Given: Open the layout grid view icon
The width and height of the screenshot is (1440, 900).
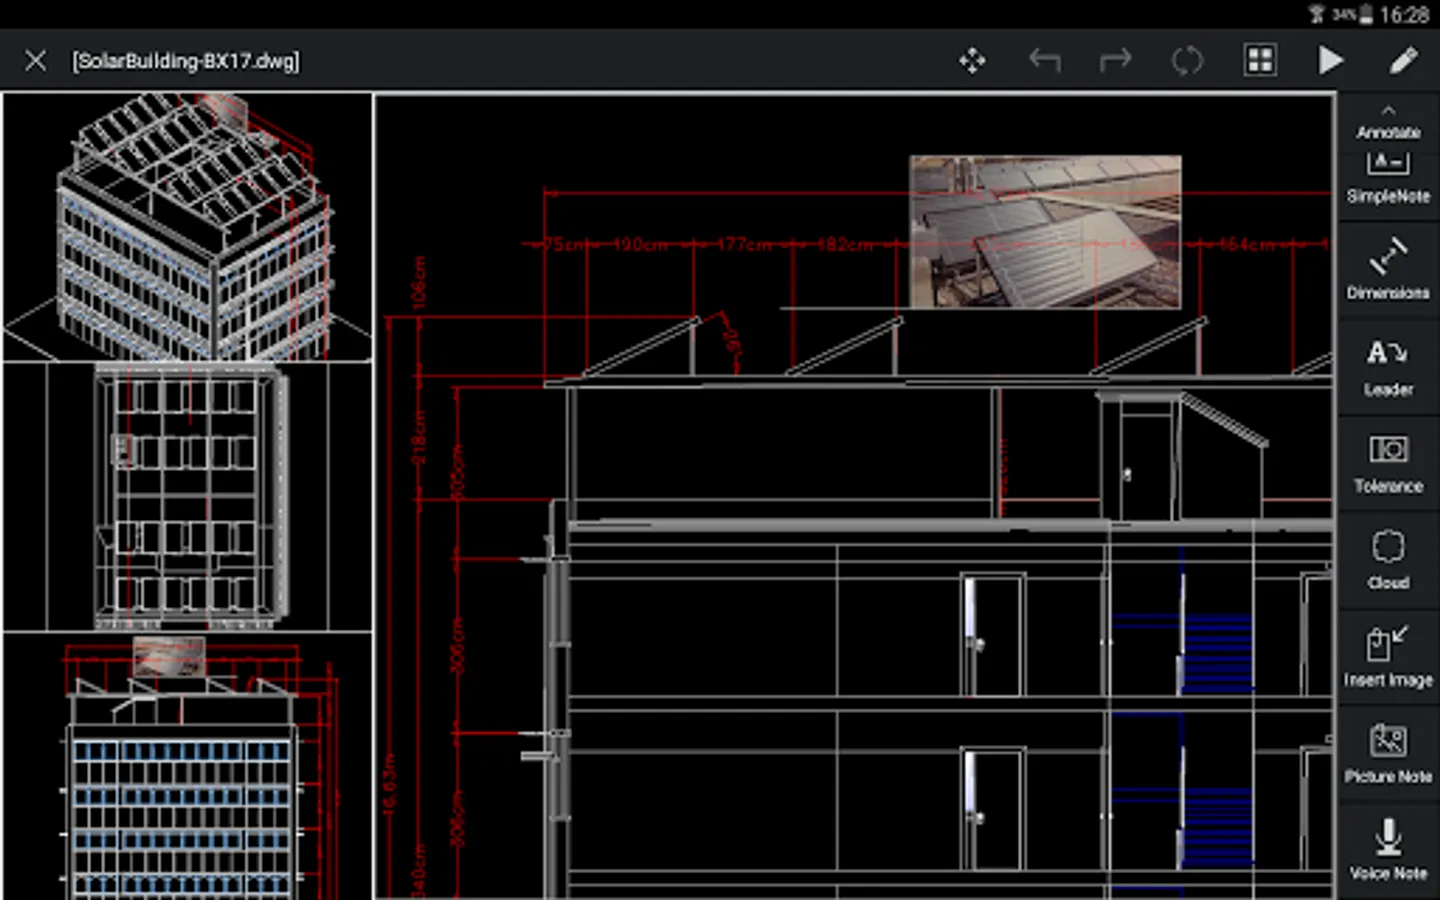Looking at the screenshot, I should pyautogui.click(x=1260, y=61).
